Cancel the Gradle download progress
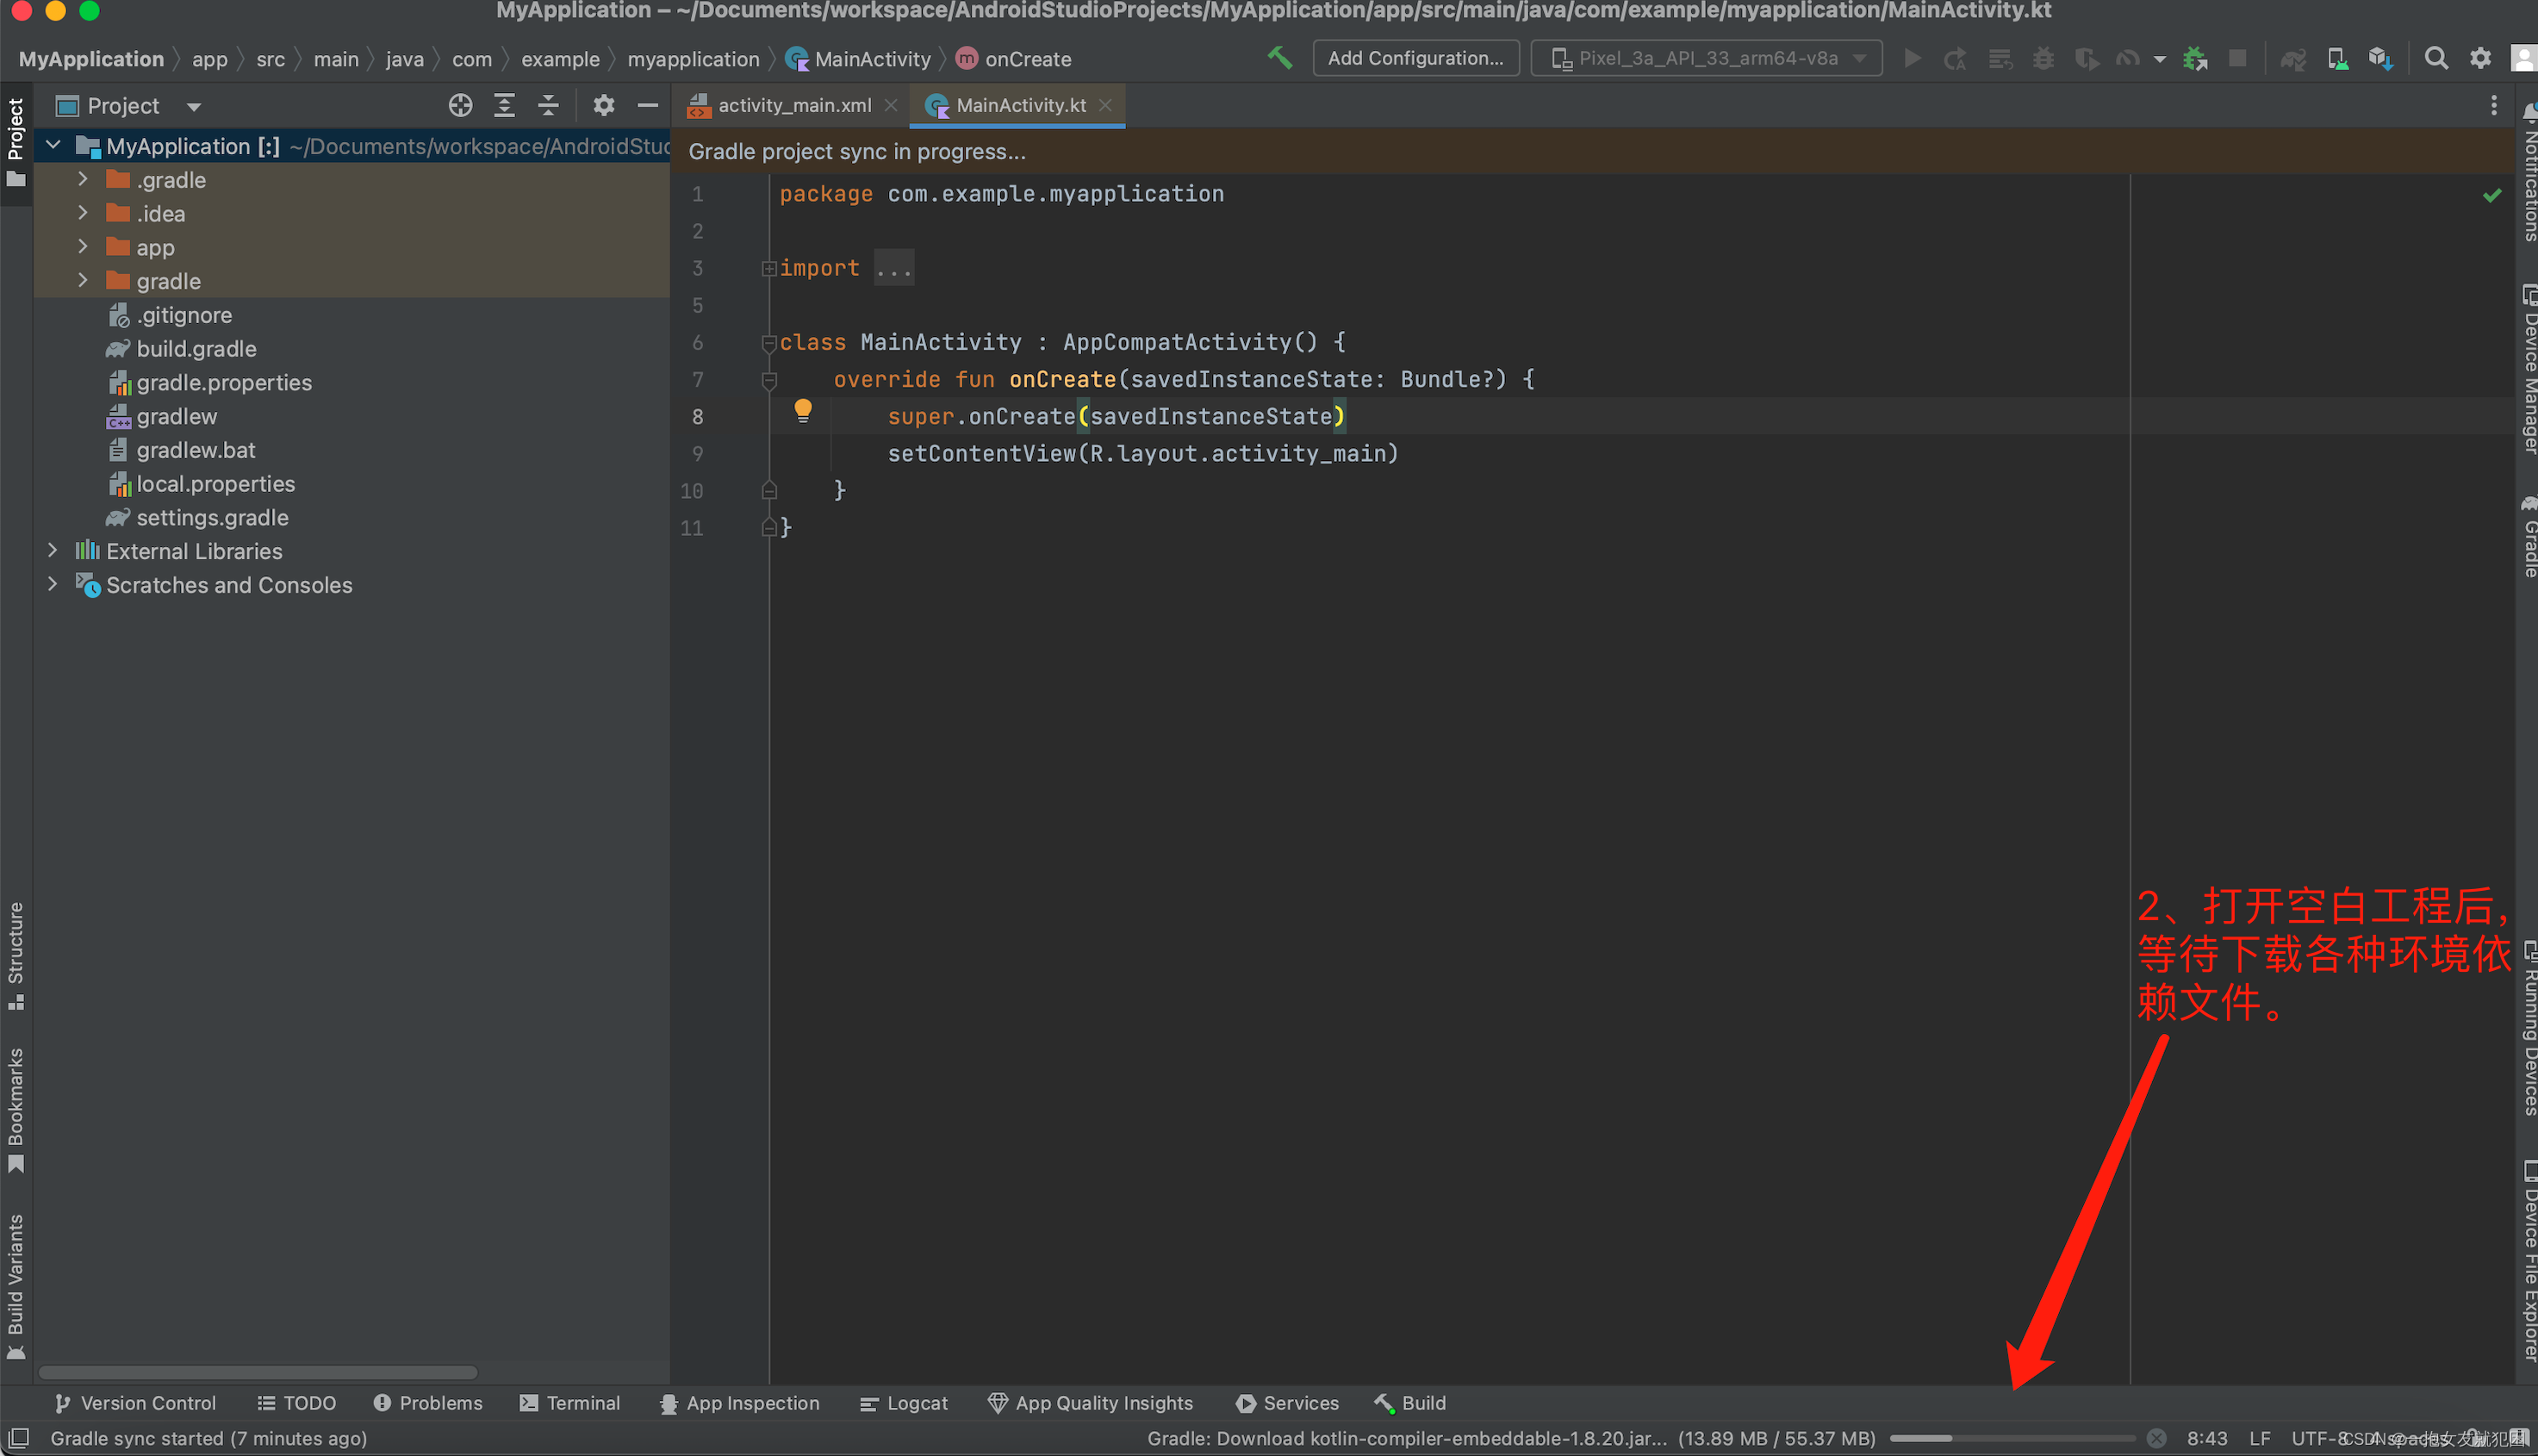The width and height of the screenshot is (2538, 1456). (x=2157, y=1438)
